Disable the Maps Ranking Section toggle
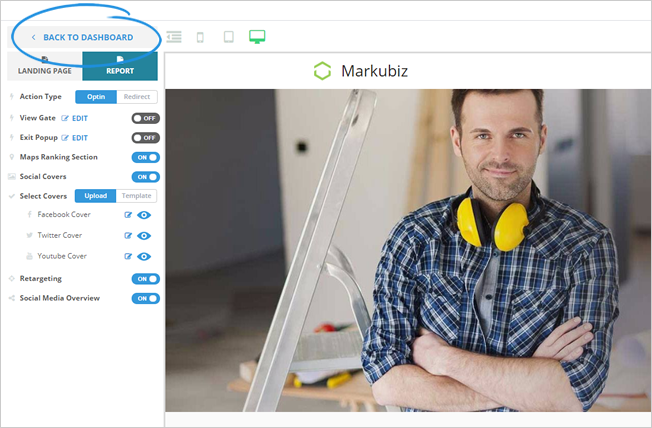Viewport: 652px width, 428px height. click(145, 157)
